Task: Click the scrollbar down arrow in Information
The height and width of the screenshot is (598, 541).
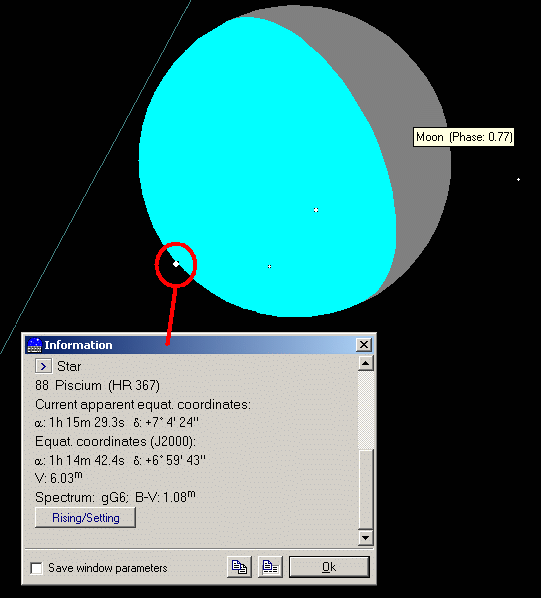Action: point(366,538)
